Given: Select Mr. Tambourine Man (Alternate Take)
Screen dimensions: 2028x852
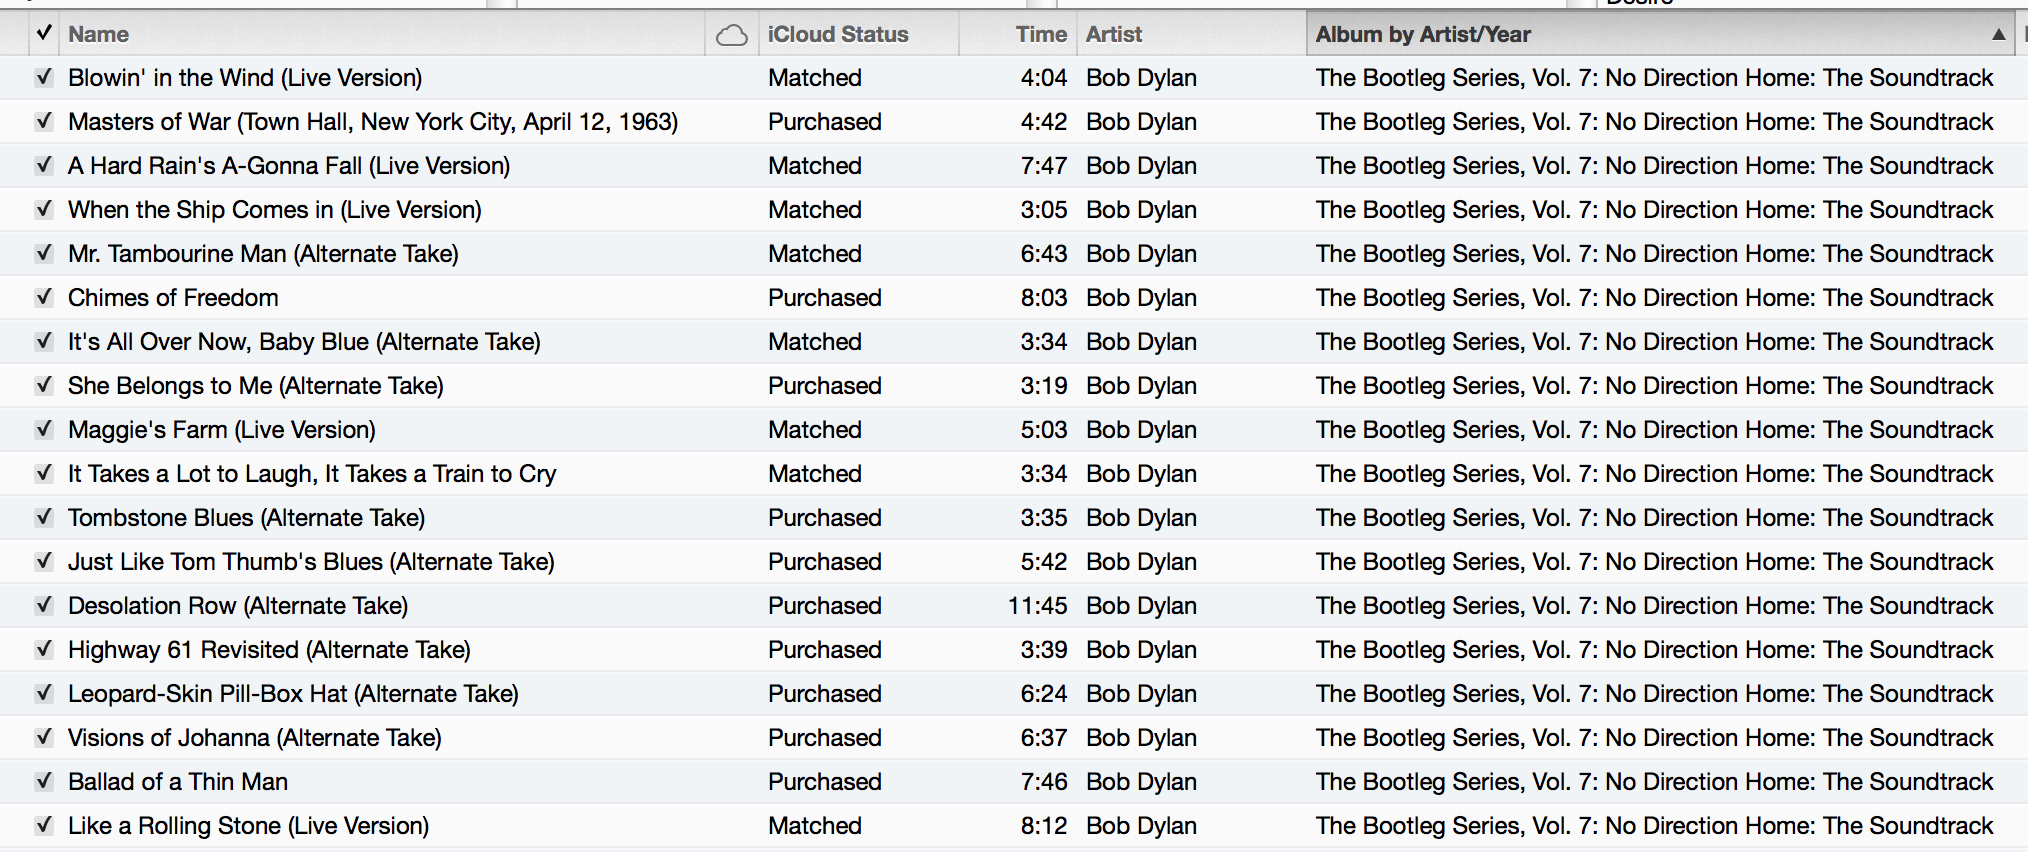Looking at the screenshot, I should (x=263, y=254).
